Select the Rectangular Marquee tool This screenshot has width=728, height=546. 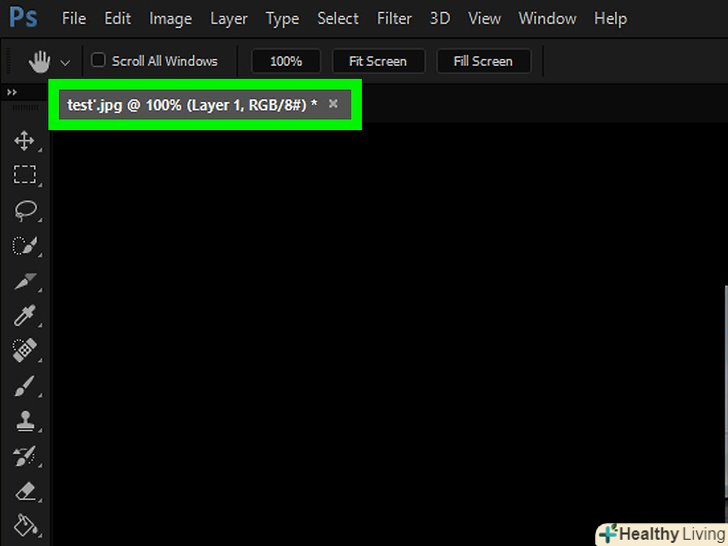24,175
